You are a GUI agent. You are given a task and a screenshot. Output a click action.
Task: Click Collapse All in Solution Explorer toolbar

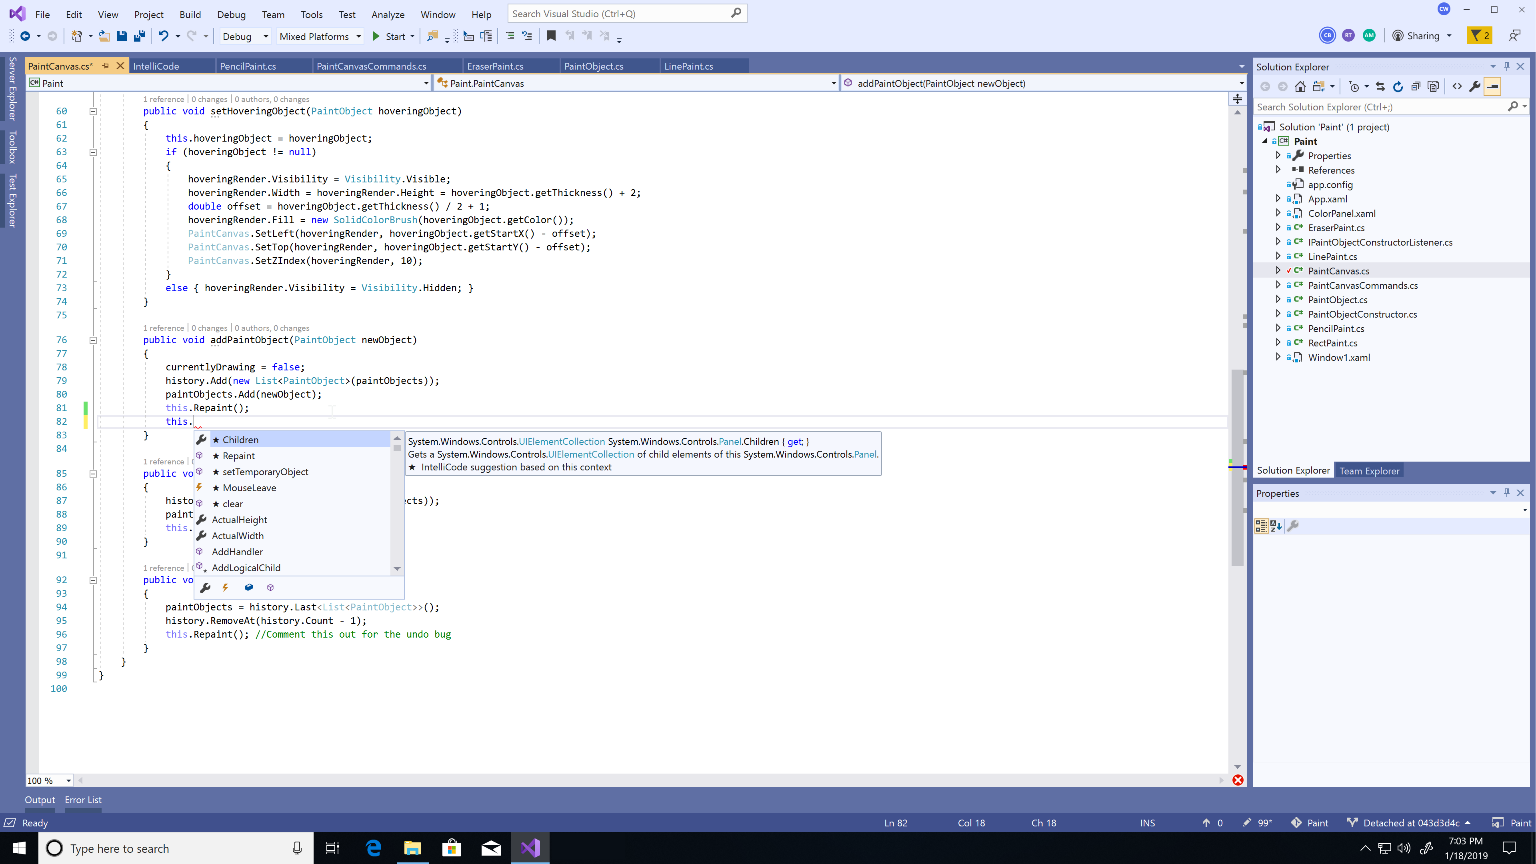pos(1415,87)
